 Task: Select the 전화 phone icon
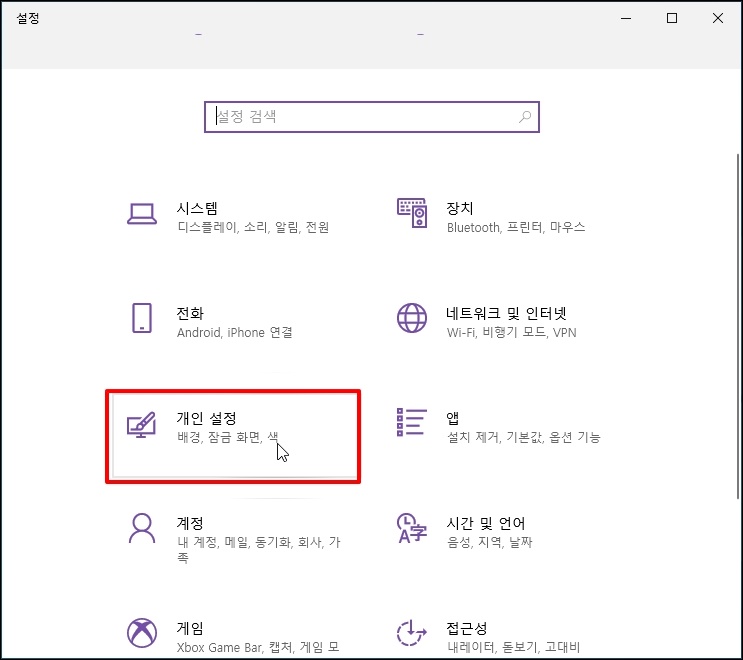(142, 318)
